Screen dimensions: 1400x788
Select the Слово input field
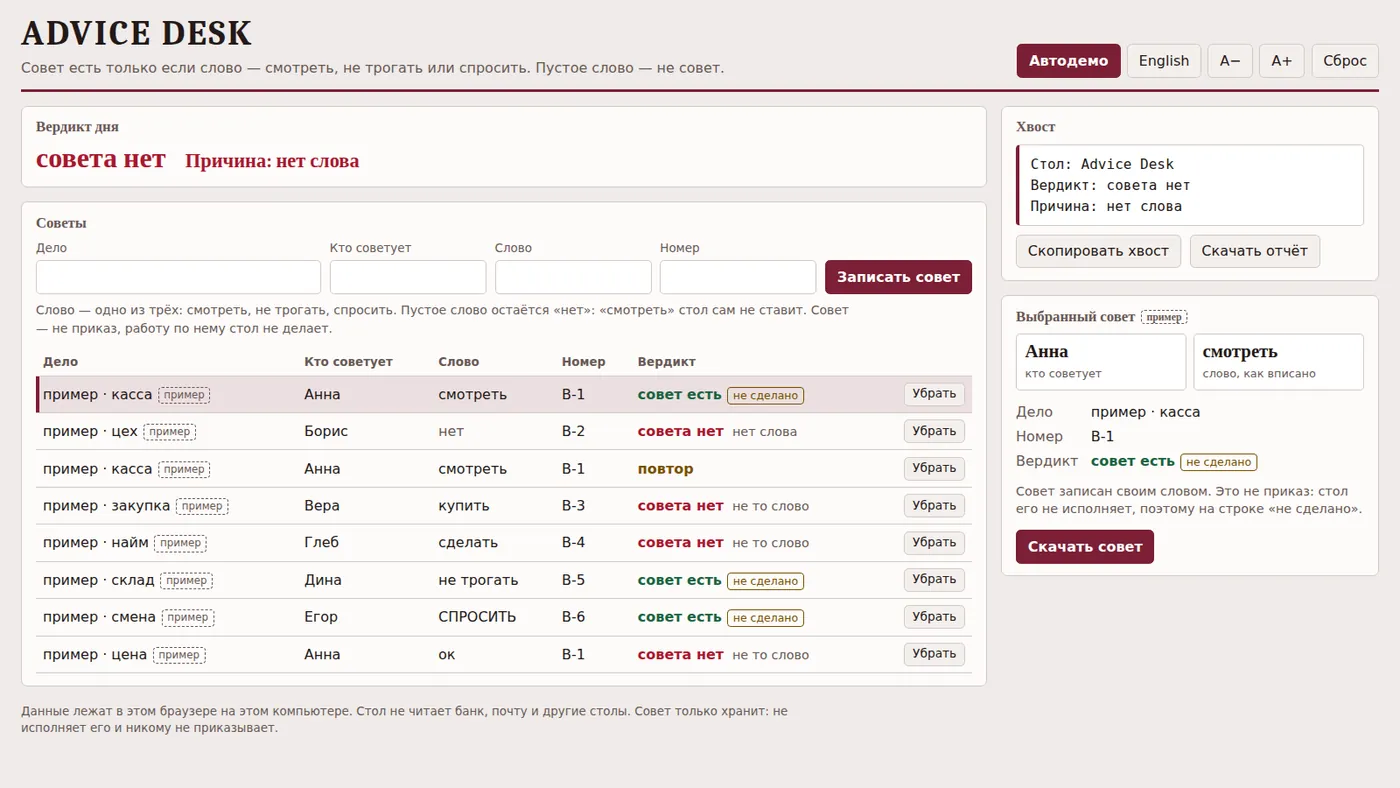click(573, 277)
